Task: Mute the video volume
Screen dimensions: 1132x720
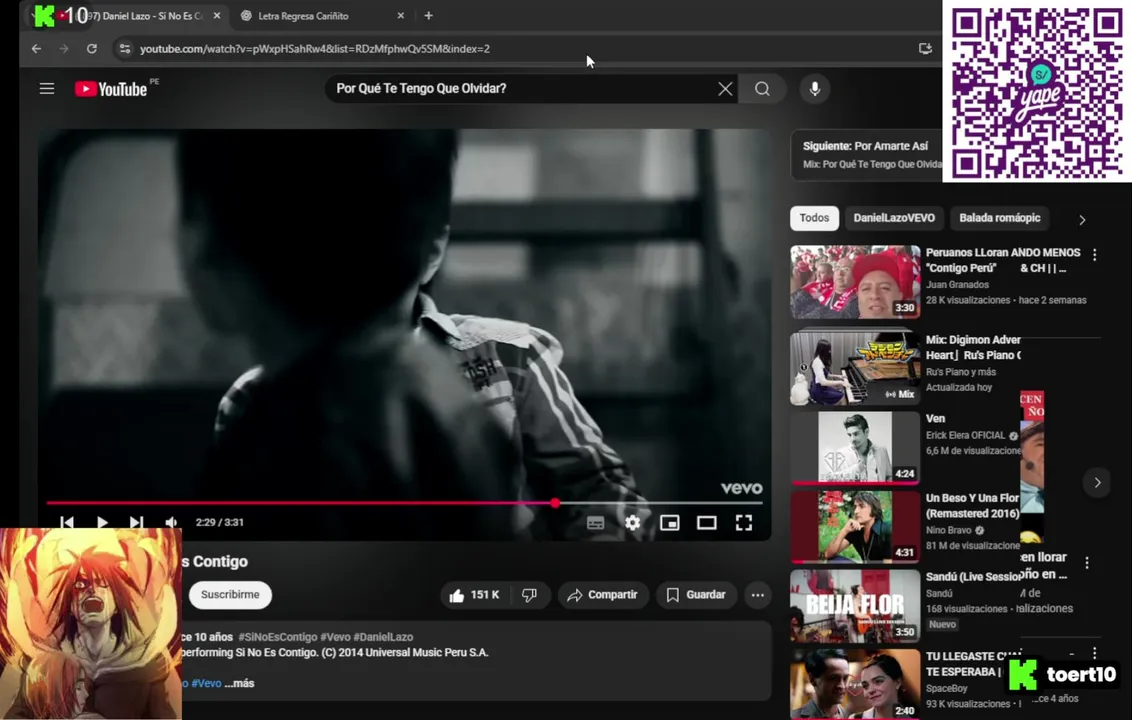Action: pos(171,522)
